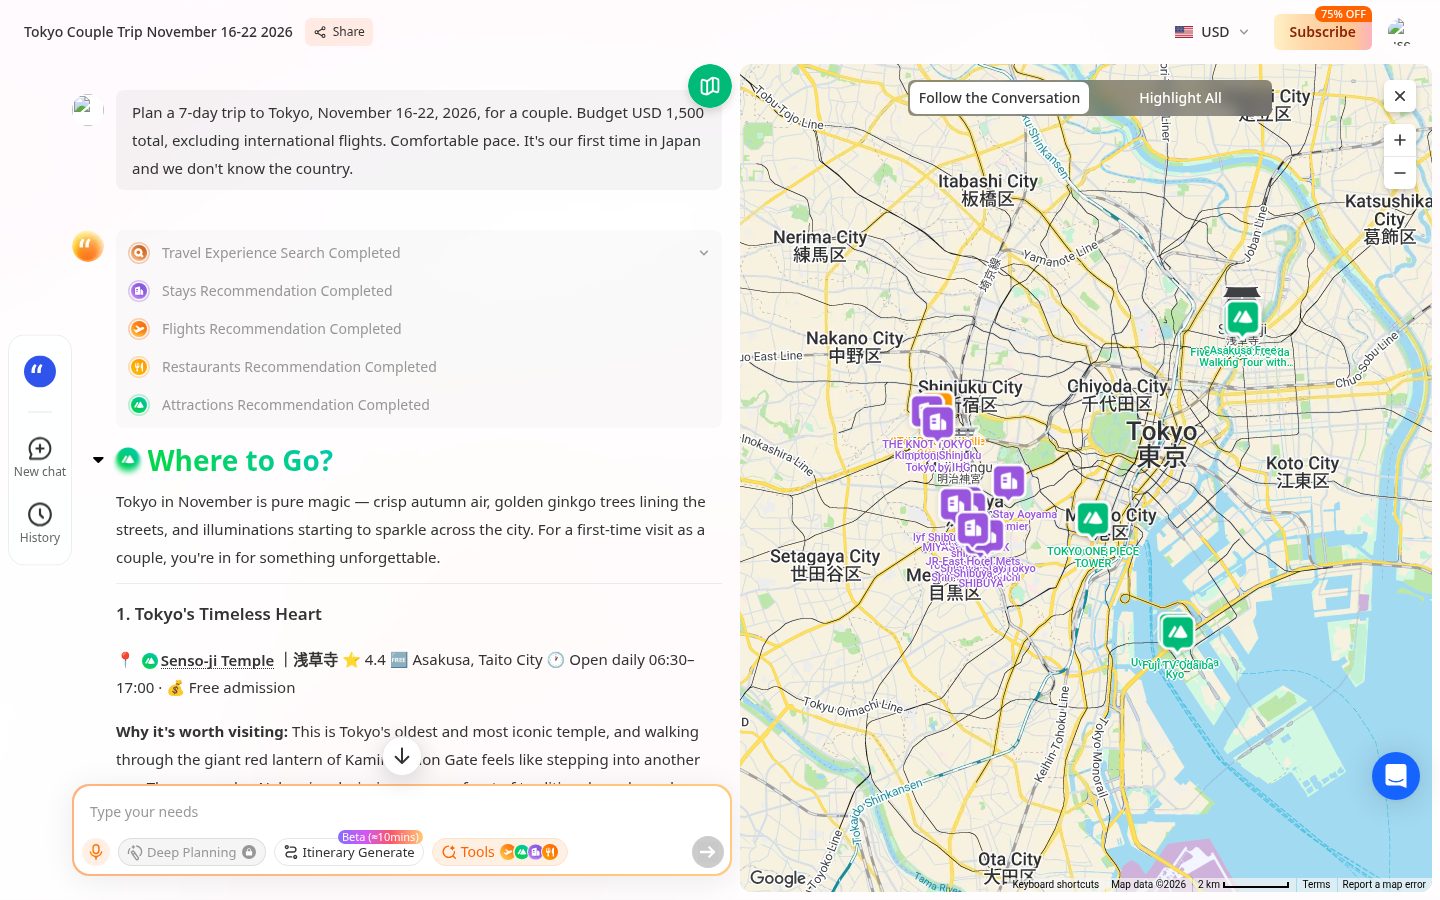Click Itinerary Generate button
The image size is (1440, 900).
click(x=349, y=852)
